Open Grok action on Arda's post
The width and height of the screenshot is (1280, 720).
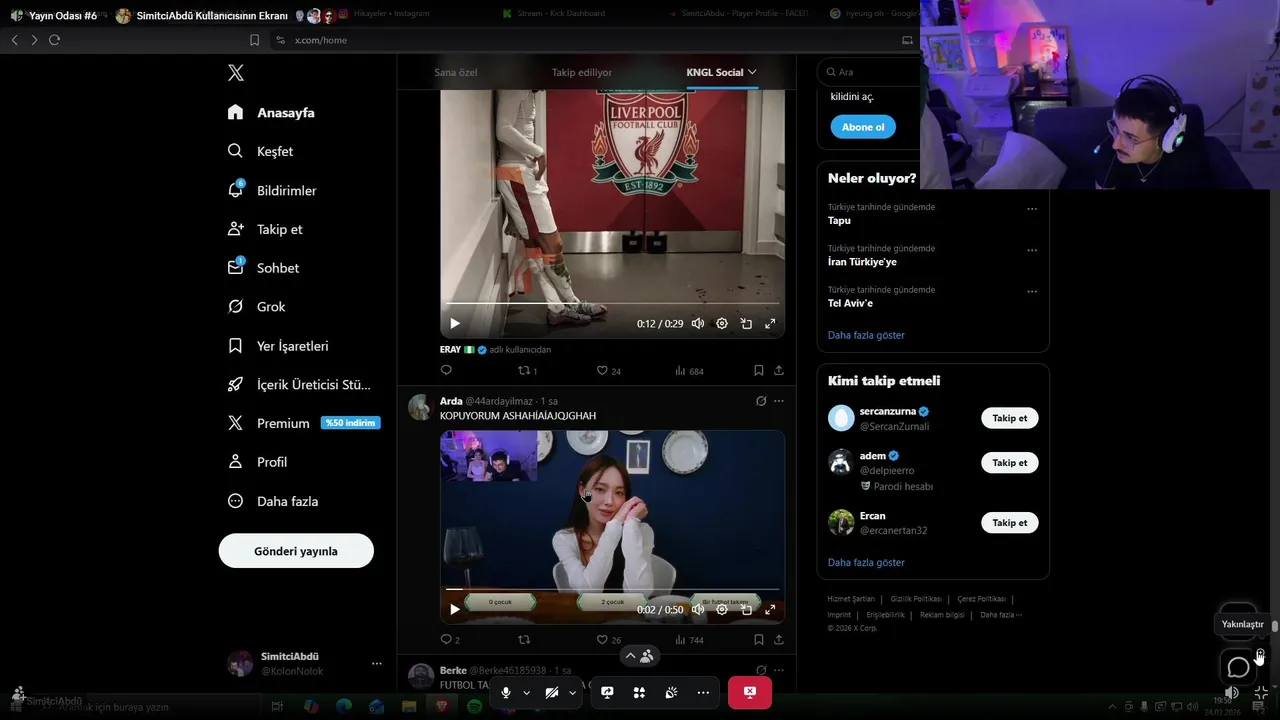point(761,401)
